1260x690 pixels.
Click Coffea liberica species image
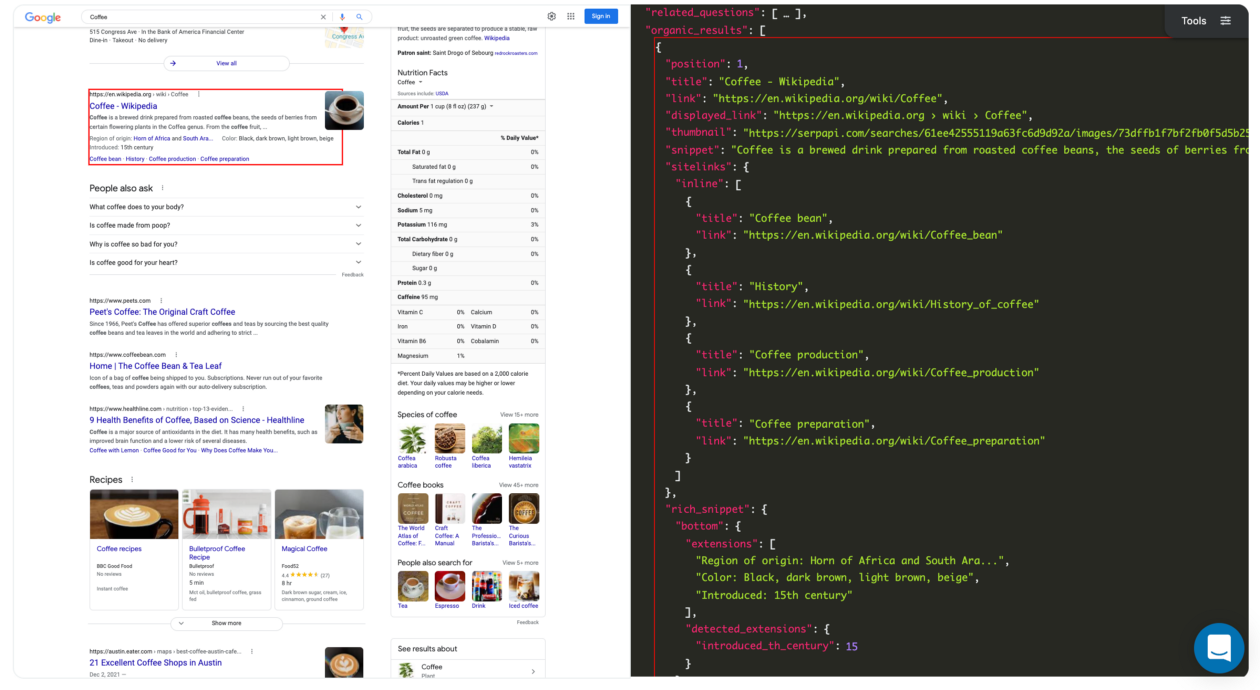click(487, 439)
